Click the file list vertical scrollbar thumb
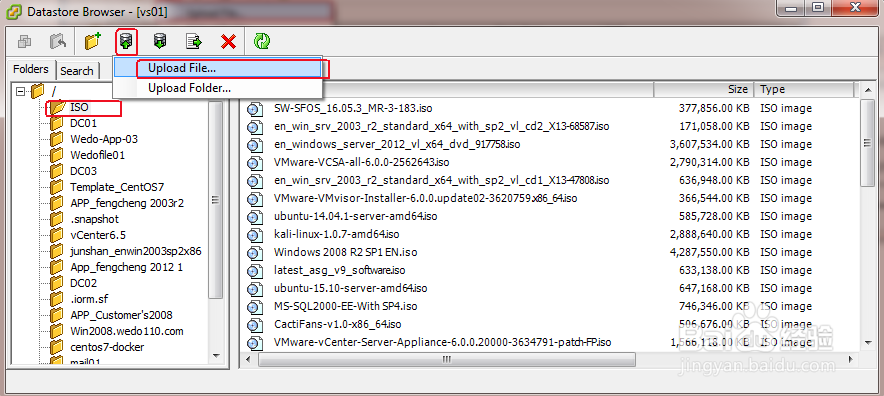 [x=869, y=143]
